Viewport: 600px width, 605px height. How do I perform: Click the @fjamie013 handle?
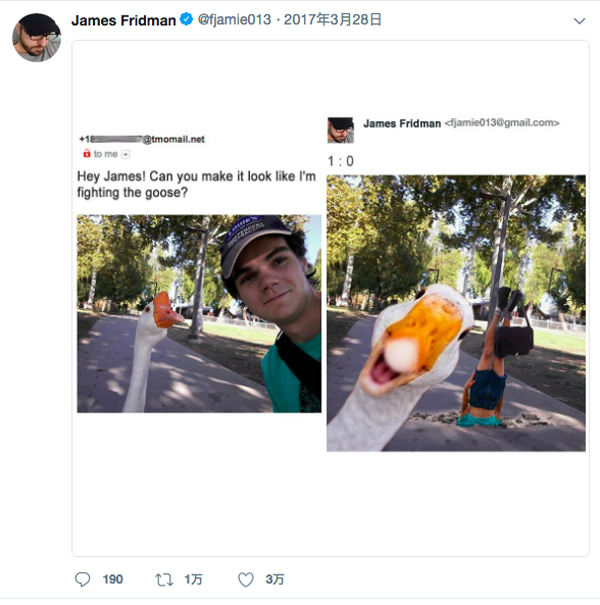tap(233, 20)
